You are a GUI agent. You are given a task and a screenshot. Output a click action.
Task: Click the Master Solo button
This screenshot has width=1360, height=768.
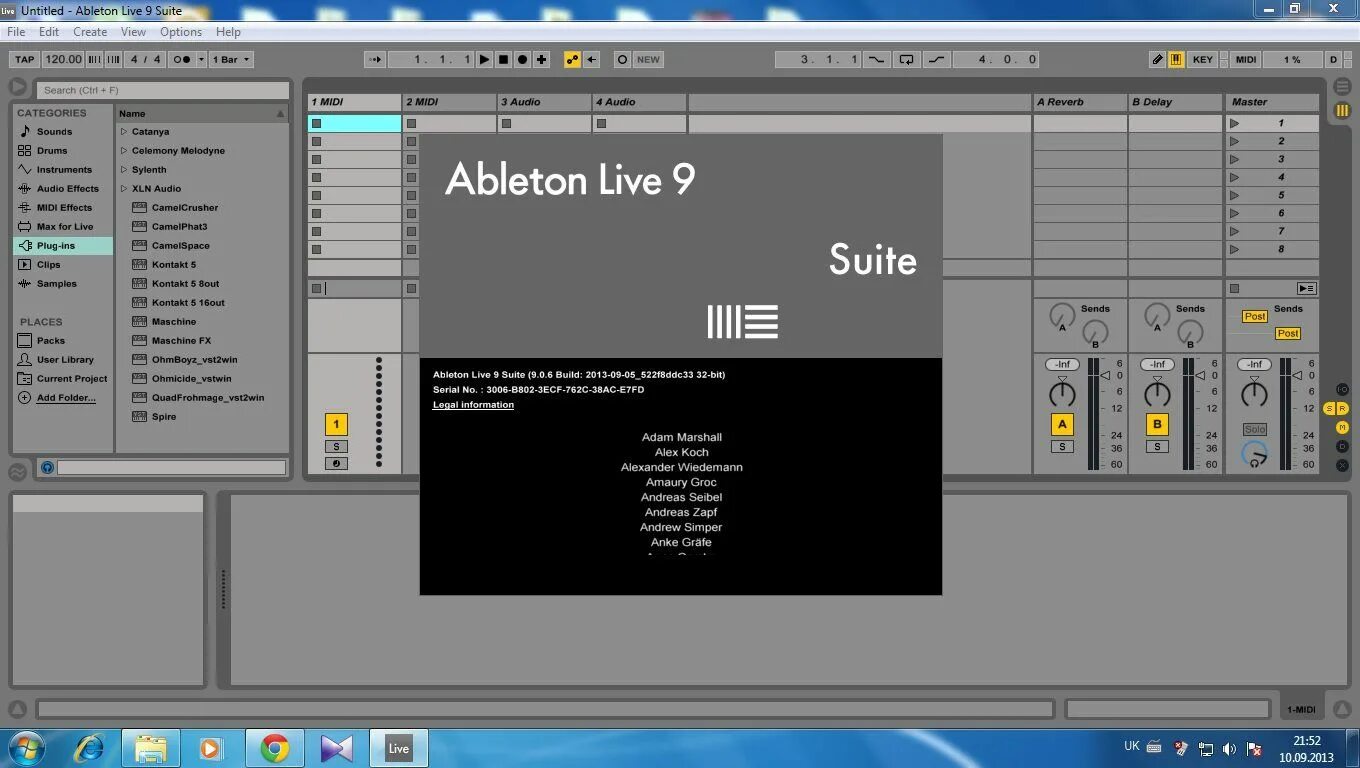(x=1255, y=429)
